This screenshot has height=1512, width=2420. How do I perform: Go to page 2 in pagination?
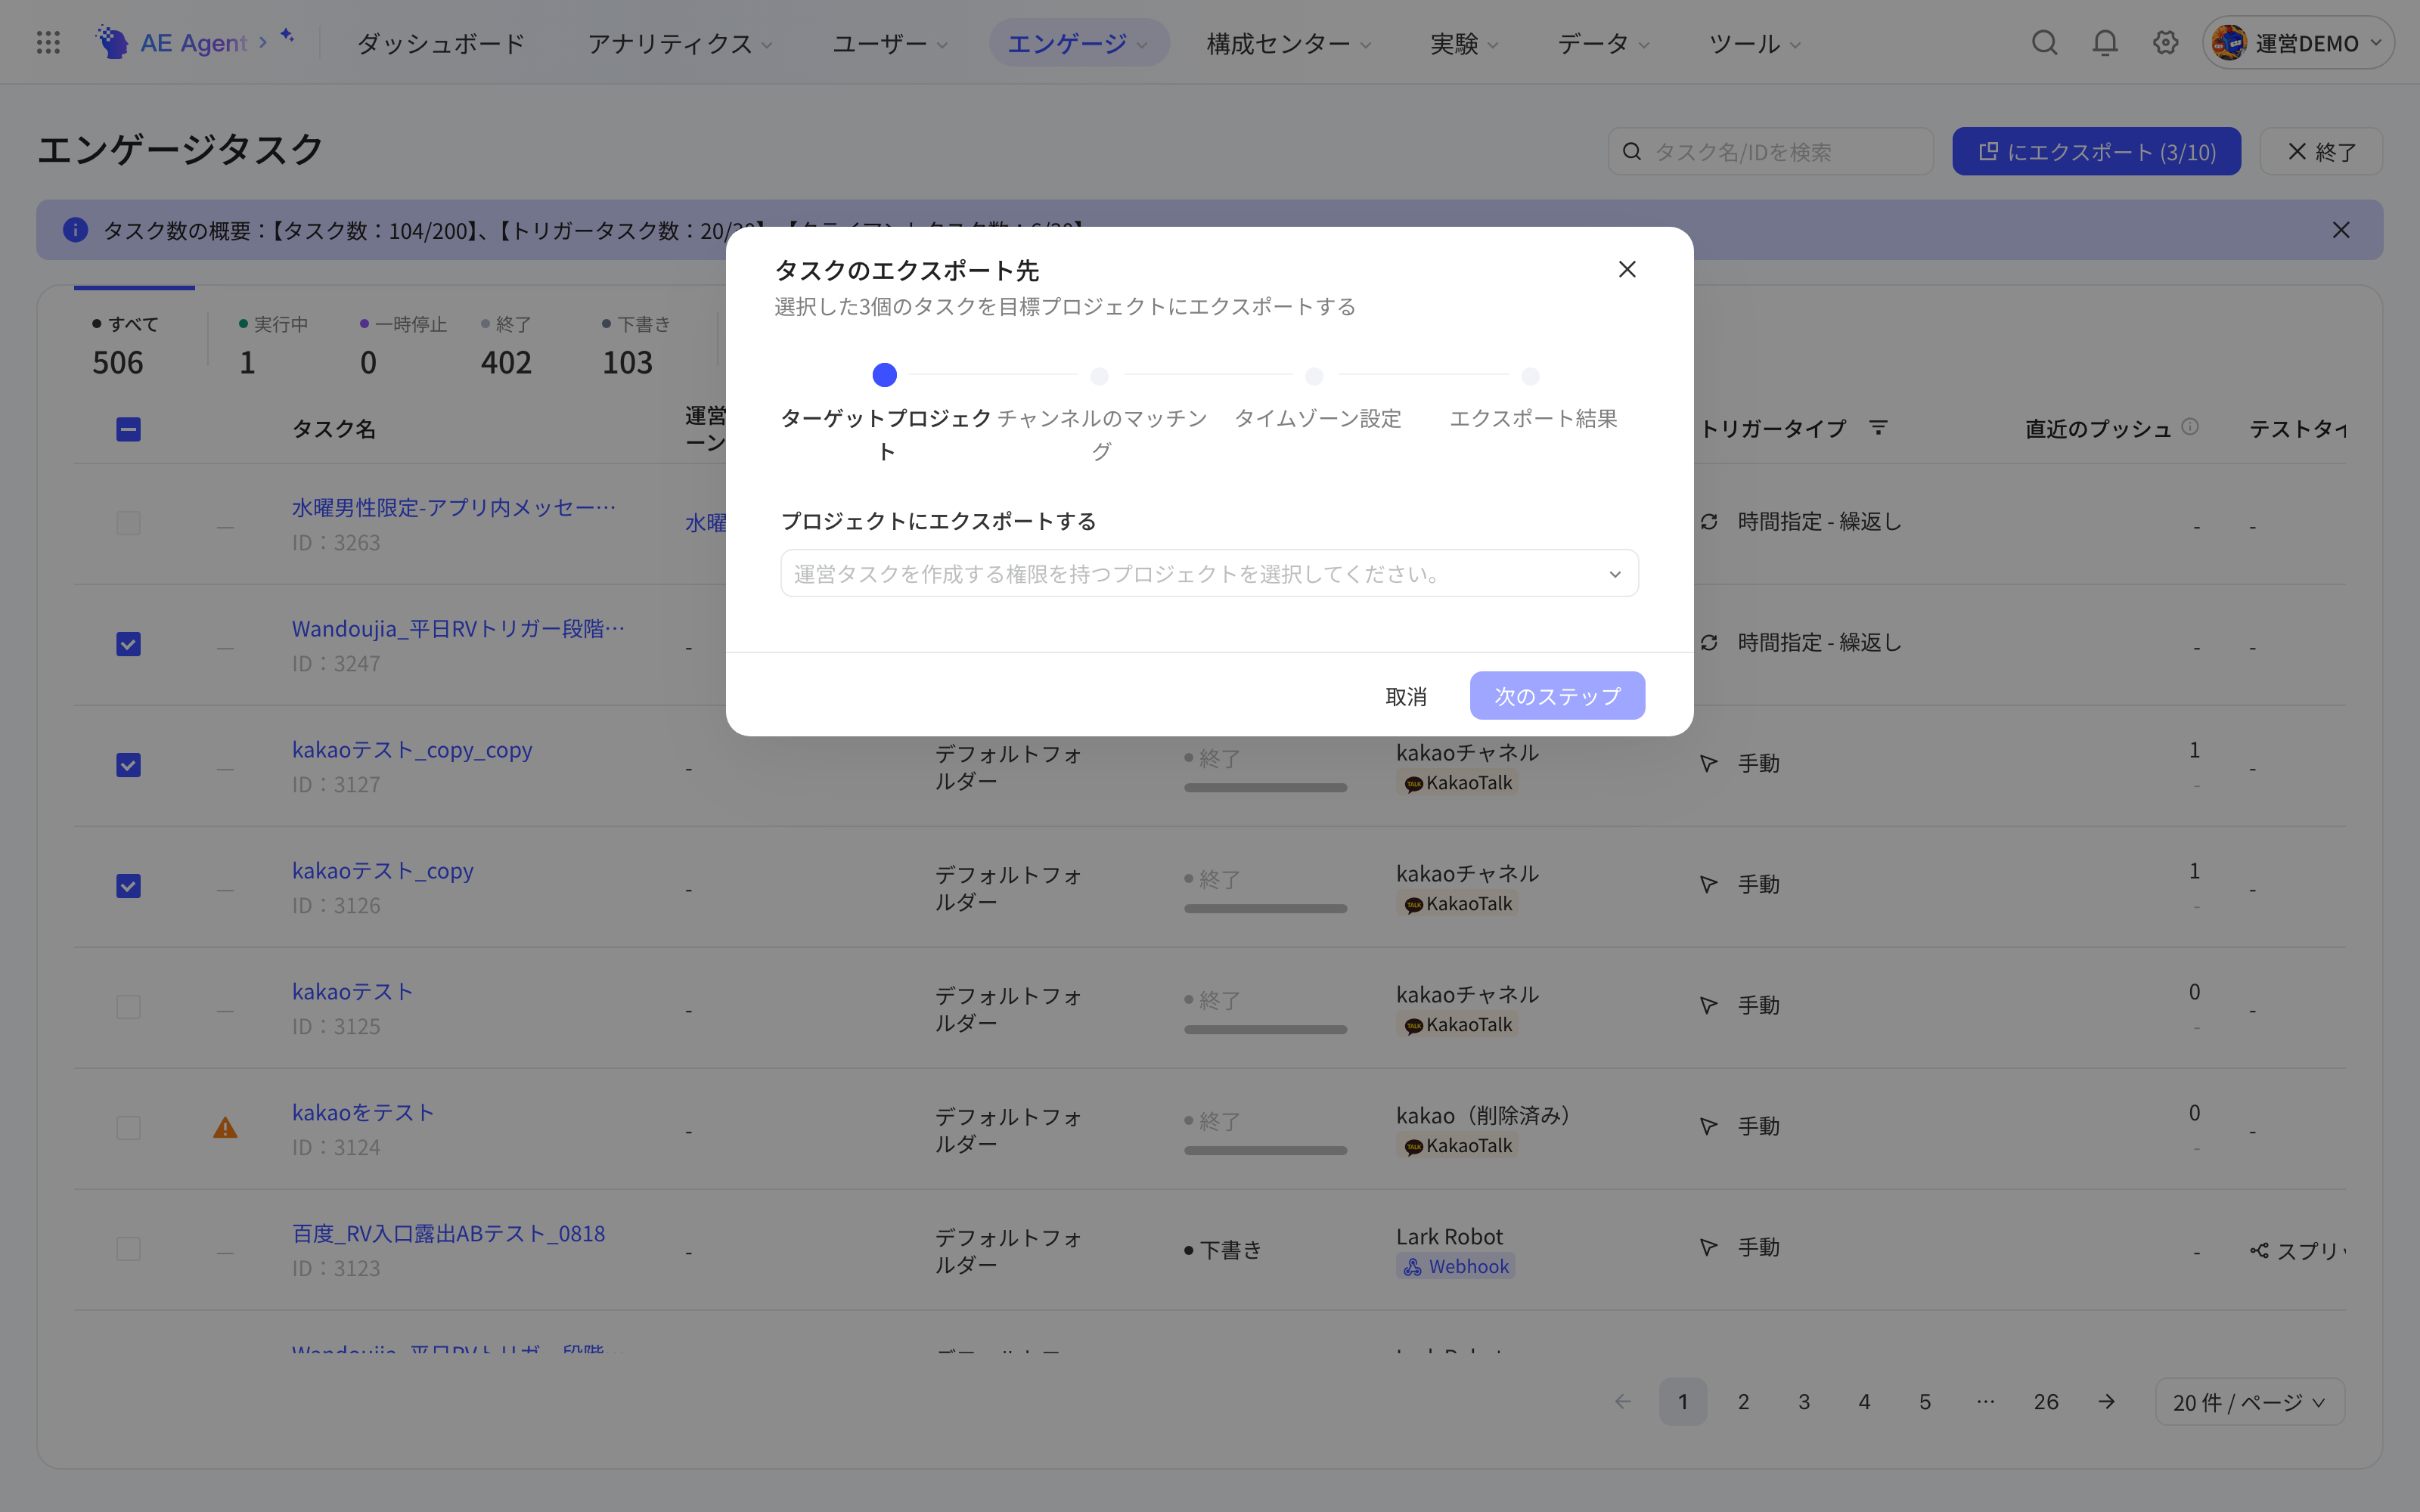[1743, 1401]
